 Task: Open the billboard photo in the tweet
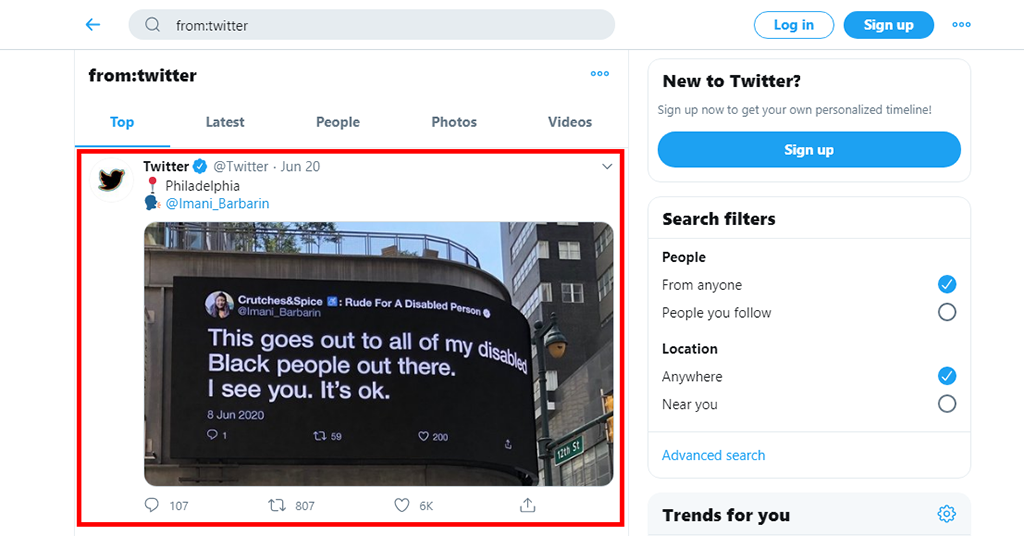coord(378,354)
